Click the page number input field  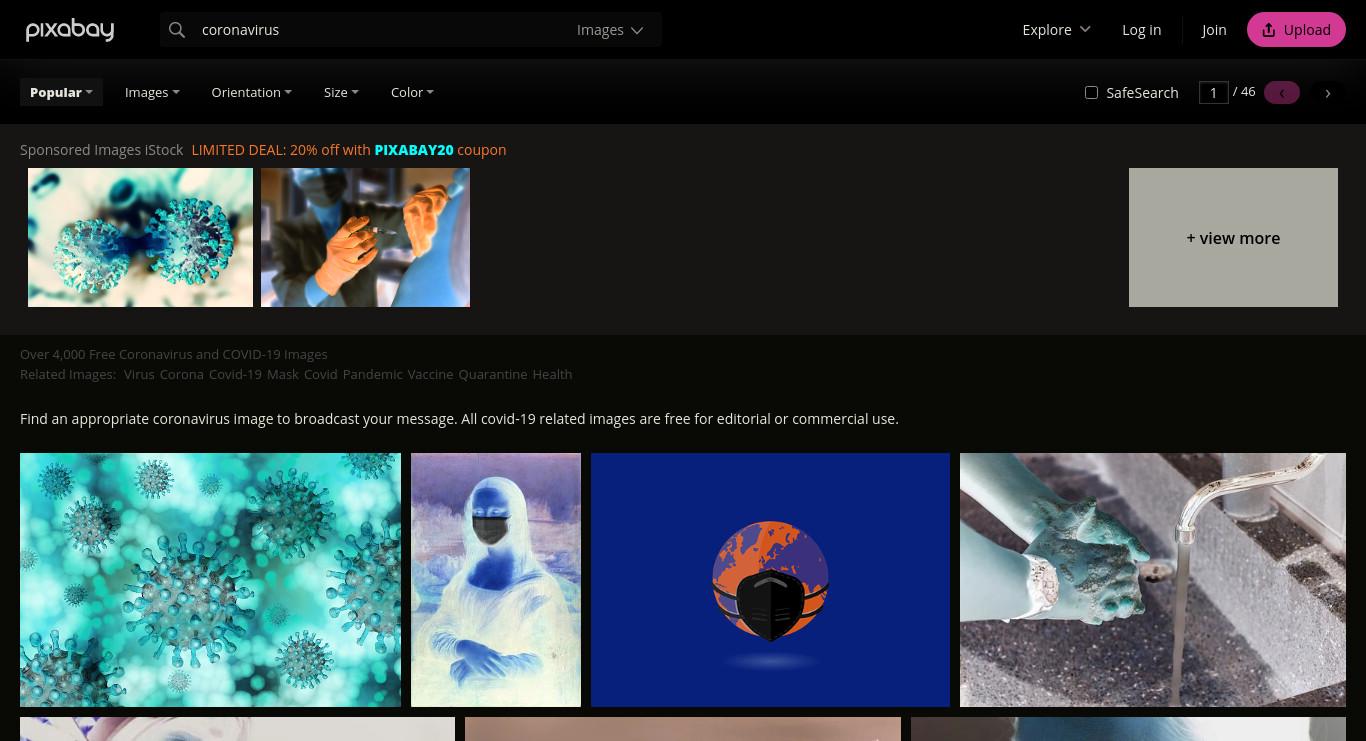[x=1213, y=93]
